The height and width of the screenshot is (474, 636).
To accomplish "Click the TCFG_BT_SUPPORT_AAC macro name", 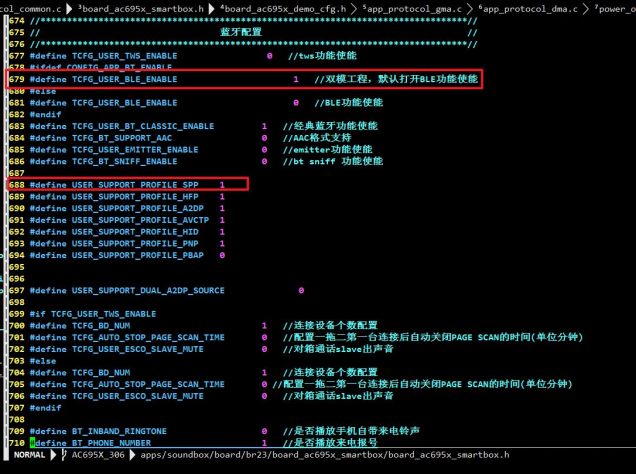I will click(122, 138).
